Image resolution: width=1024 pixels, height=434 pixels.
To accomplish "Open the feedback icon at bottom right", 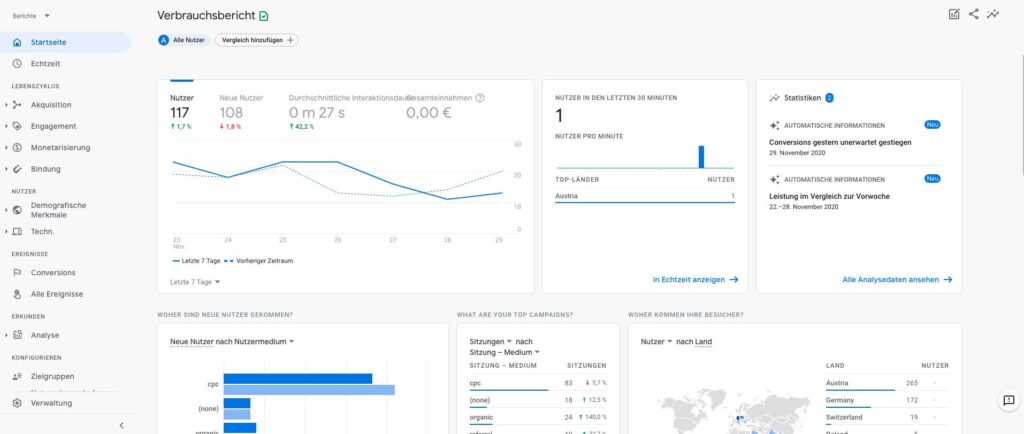I will click(1008, 401).
